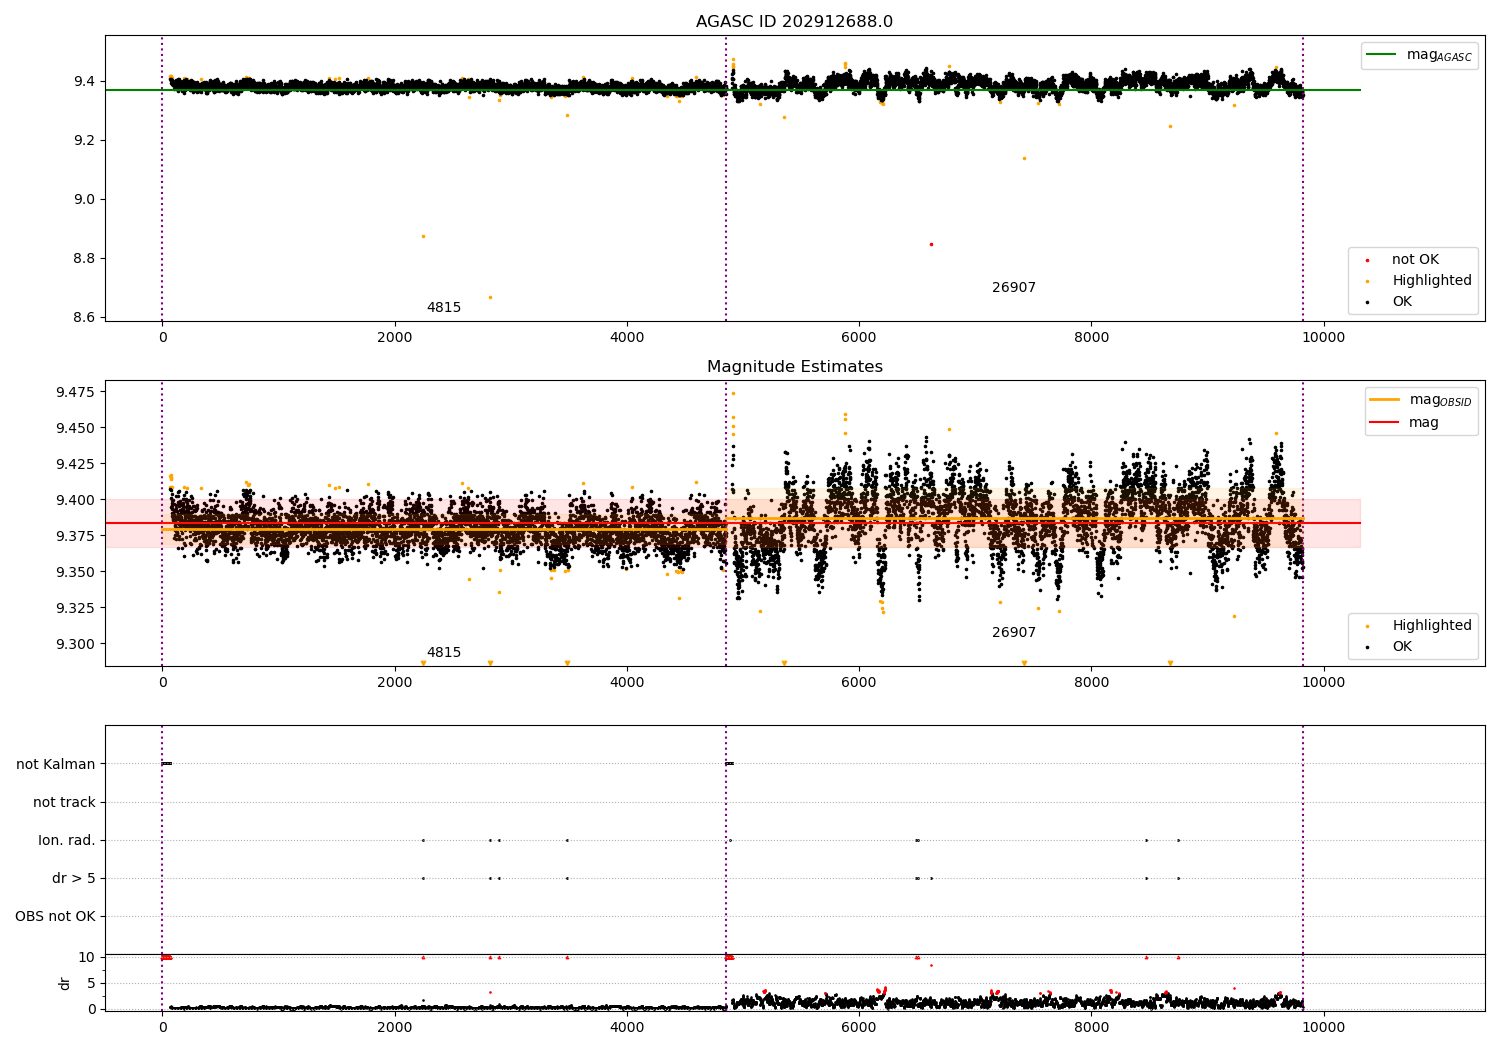Image resolution: width=1500 pixels, height=1050 pixels.
Task: Click the 9.0 tick label on top plot
Action: click(x=84, y=200)
